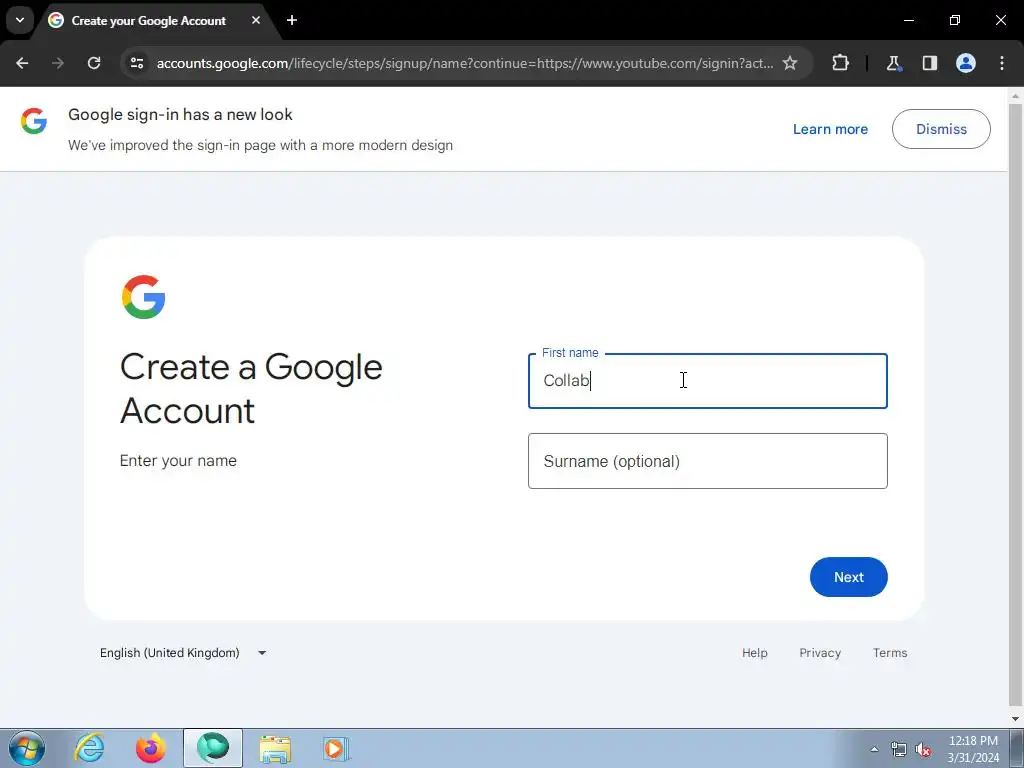Open the Privacy link
This screenshot has height=768, width=1024.
820,653
